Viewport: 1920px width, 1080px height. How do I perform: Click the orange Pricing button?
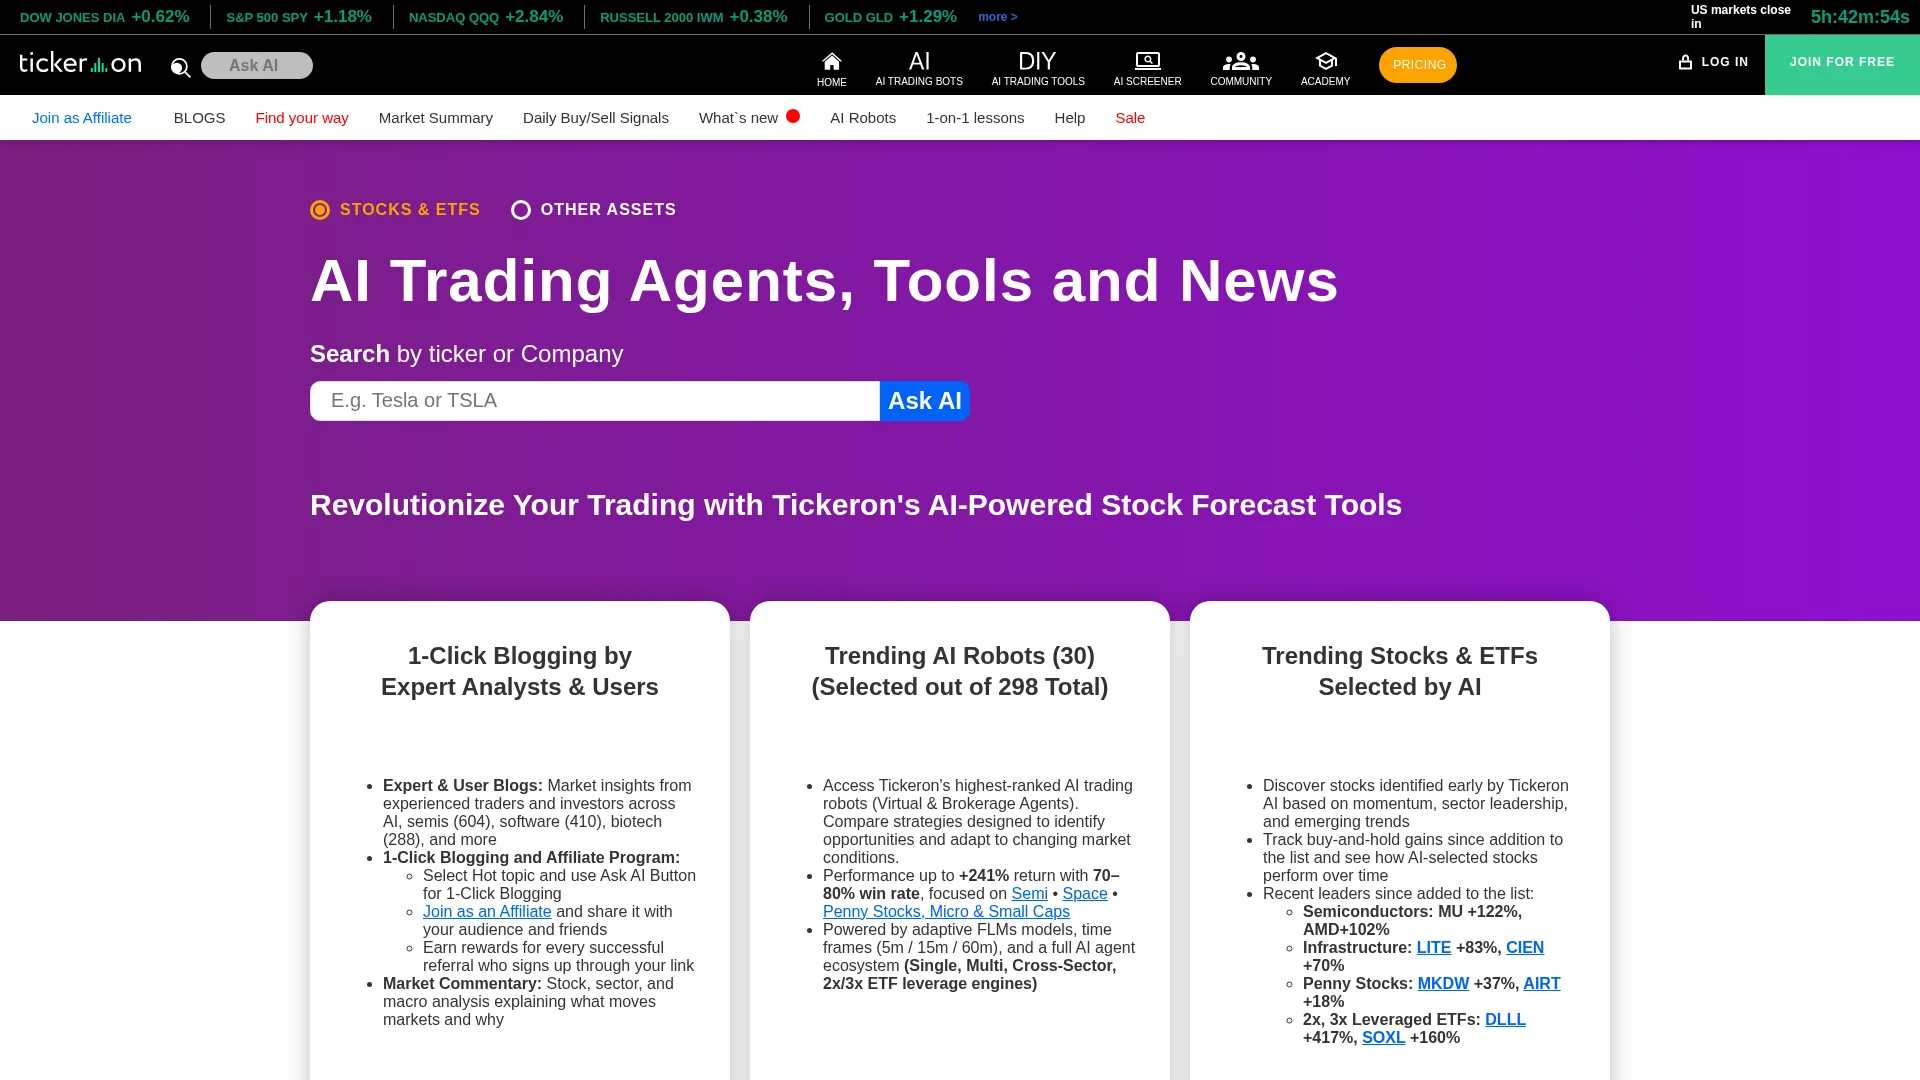point(1418,65)
